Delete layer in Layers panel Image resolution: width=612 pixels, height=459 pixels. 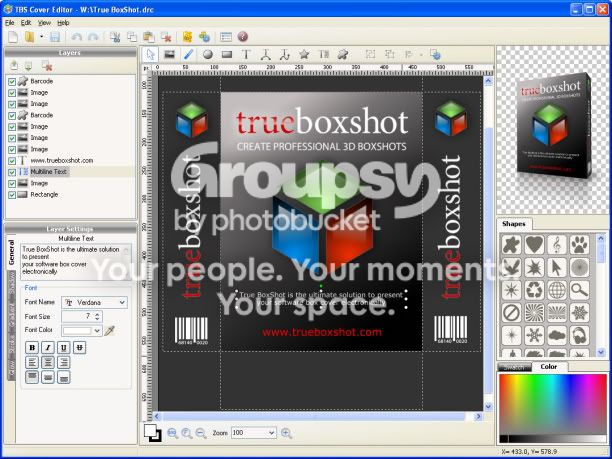click(47, 66)
